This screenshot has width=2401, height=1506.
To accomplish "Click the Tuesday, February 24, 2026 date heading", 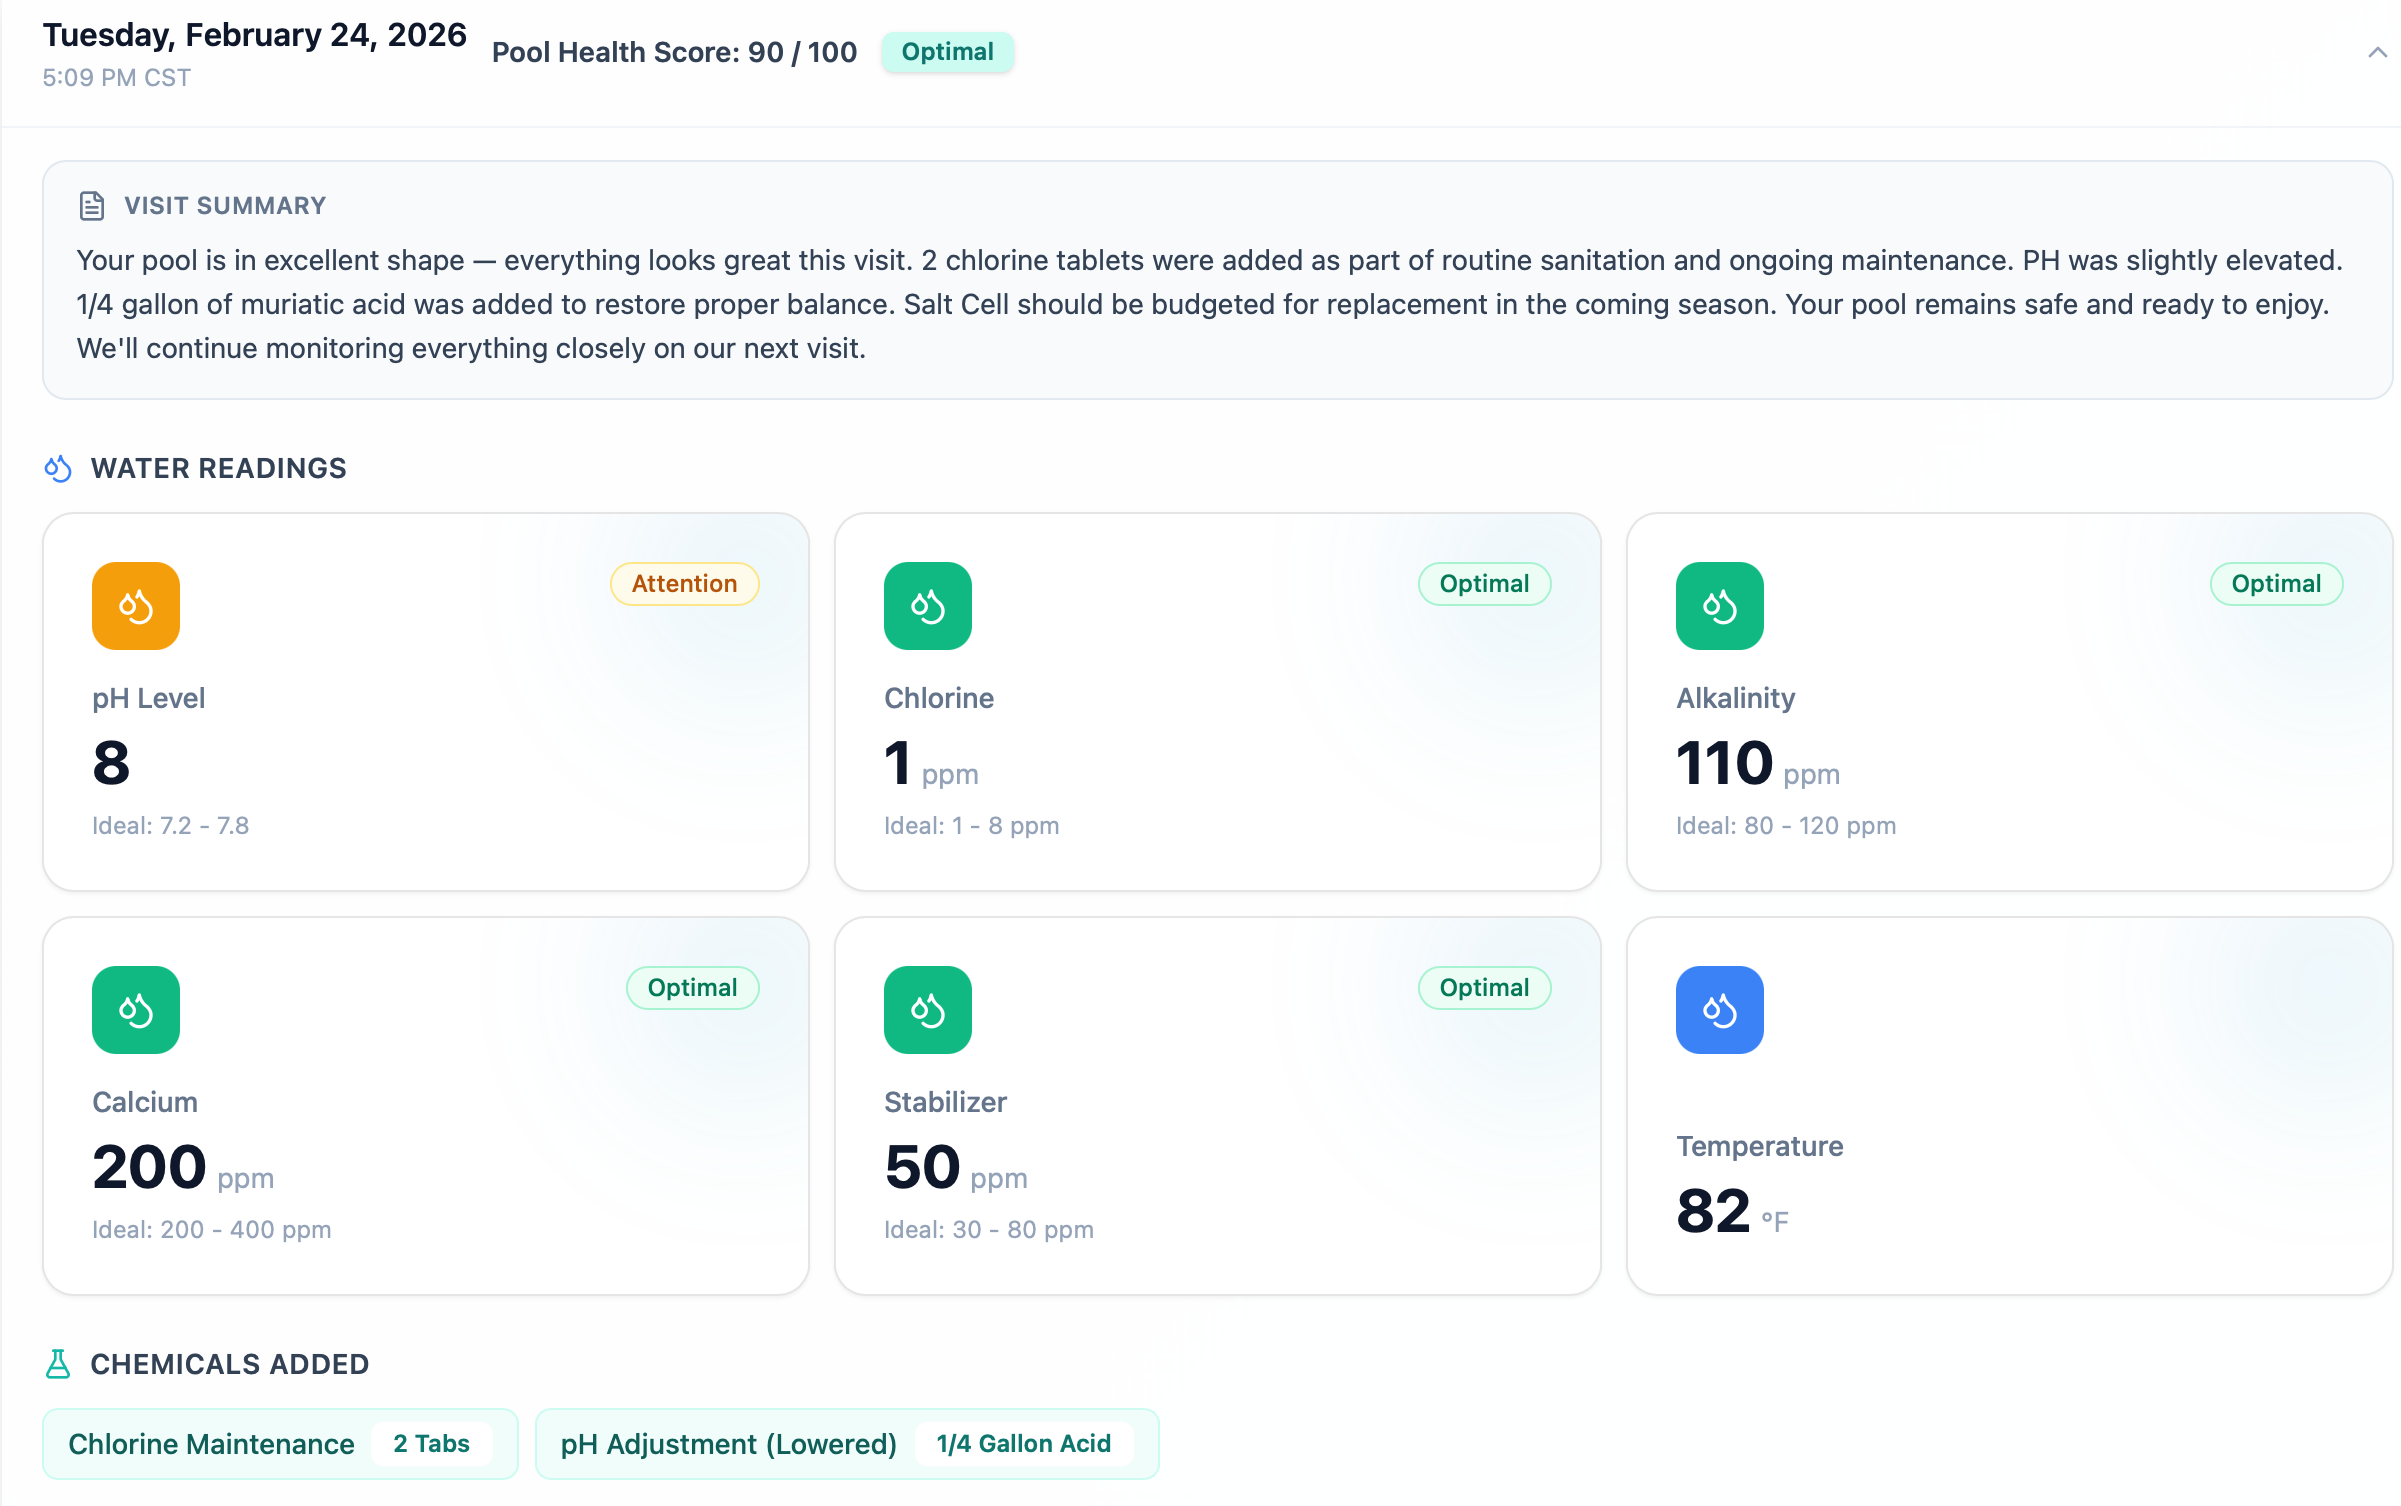I will click(254, 35).
